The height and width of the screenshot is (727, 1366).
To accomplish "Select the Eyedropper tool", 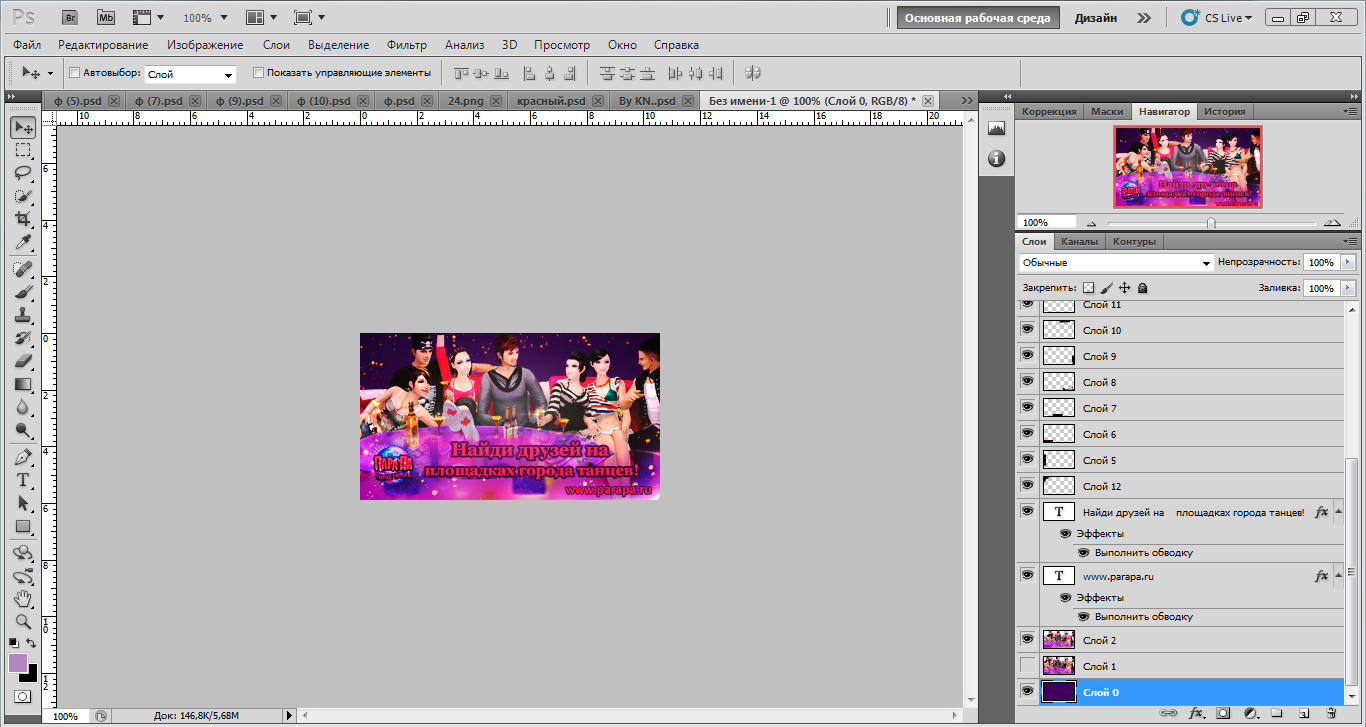I will click(23, 242).
